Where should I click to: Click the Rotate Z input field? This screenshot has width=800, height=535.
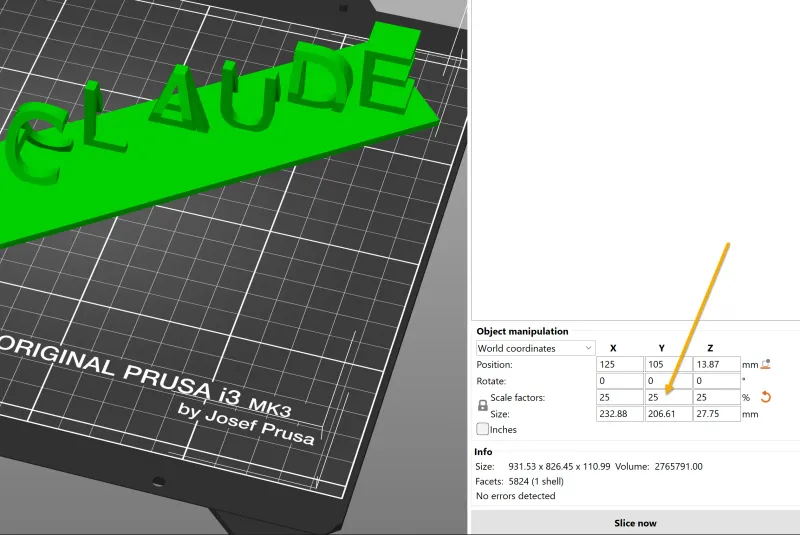(x=716, y=380)
